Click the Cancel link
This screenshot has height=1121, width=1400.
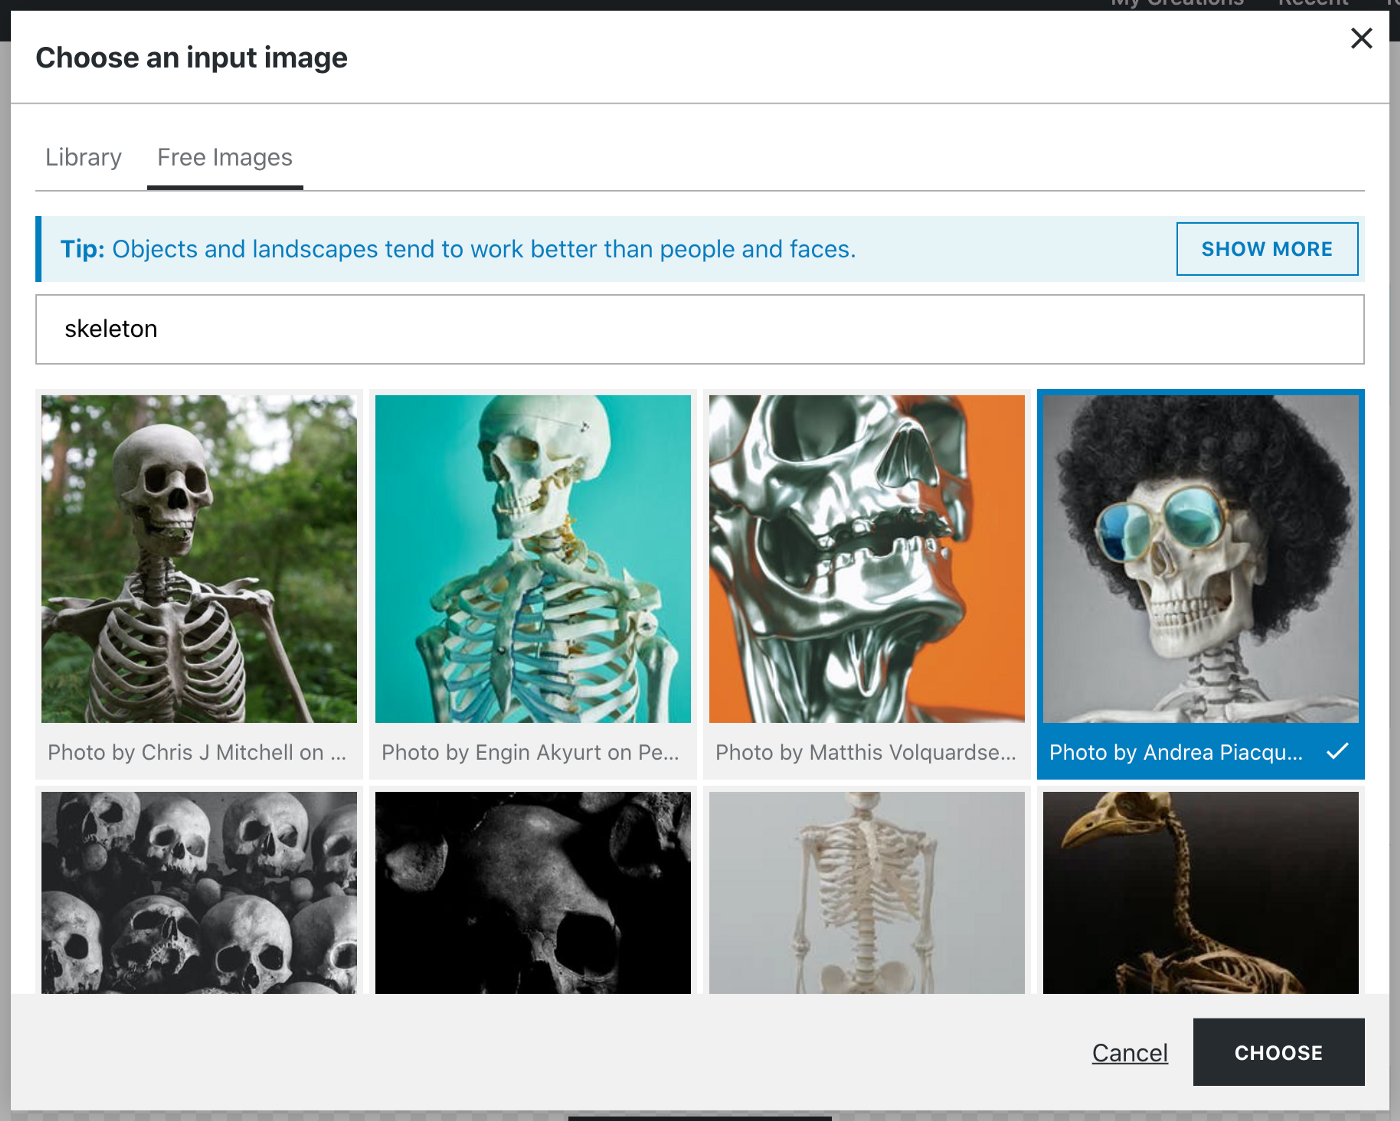tap(1130, 1053)
